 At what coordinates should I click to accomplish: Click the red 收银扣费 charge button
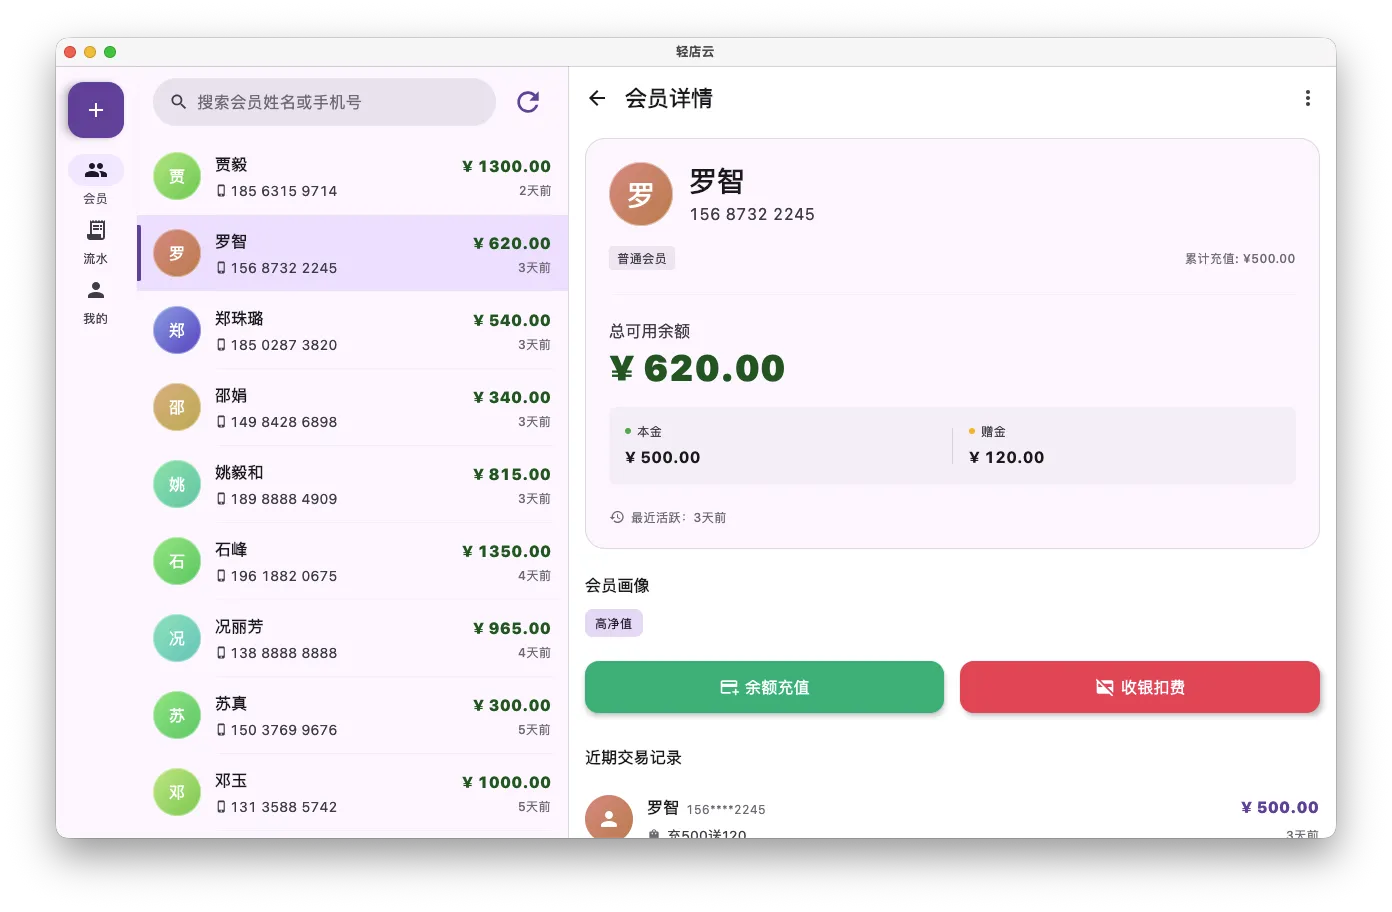tap(1139, 687)
